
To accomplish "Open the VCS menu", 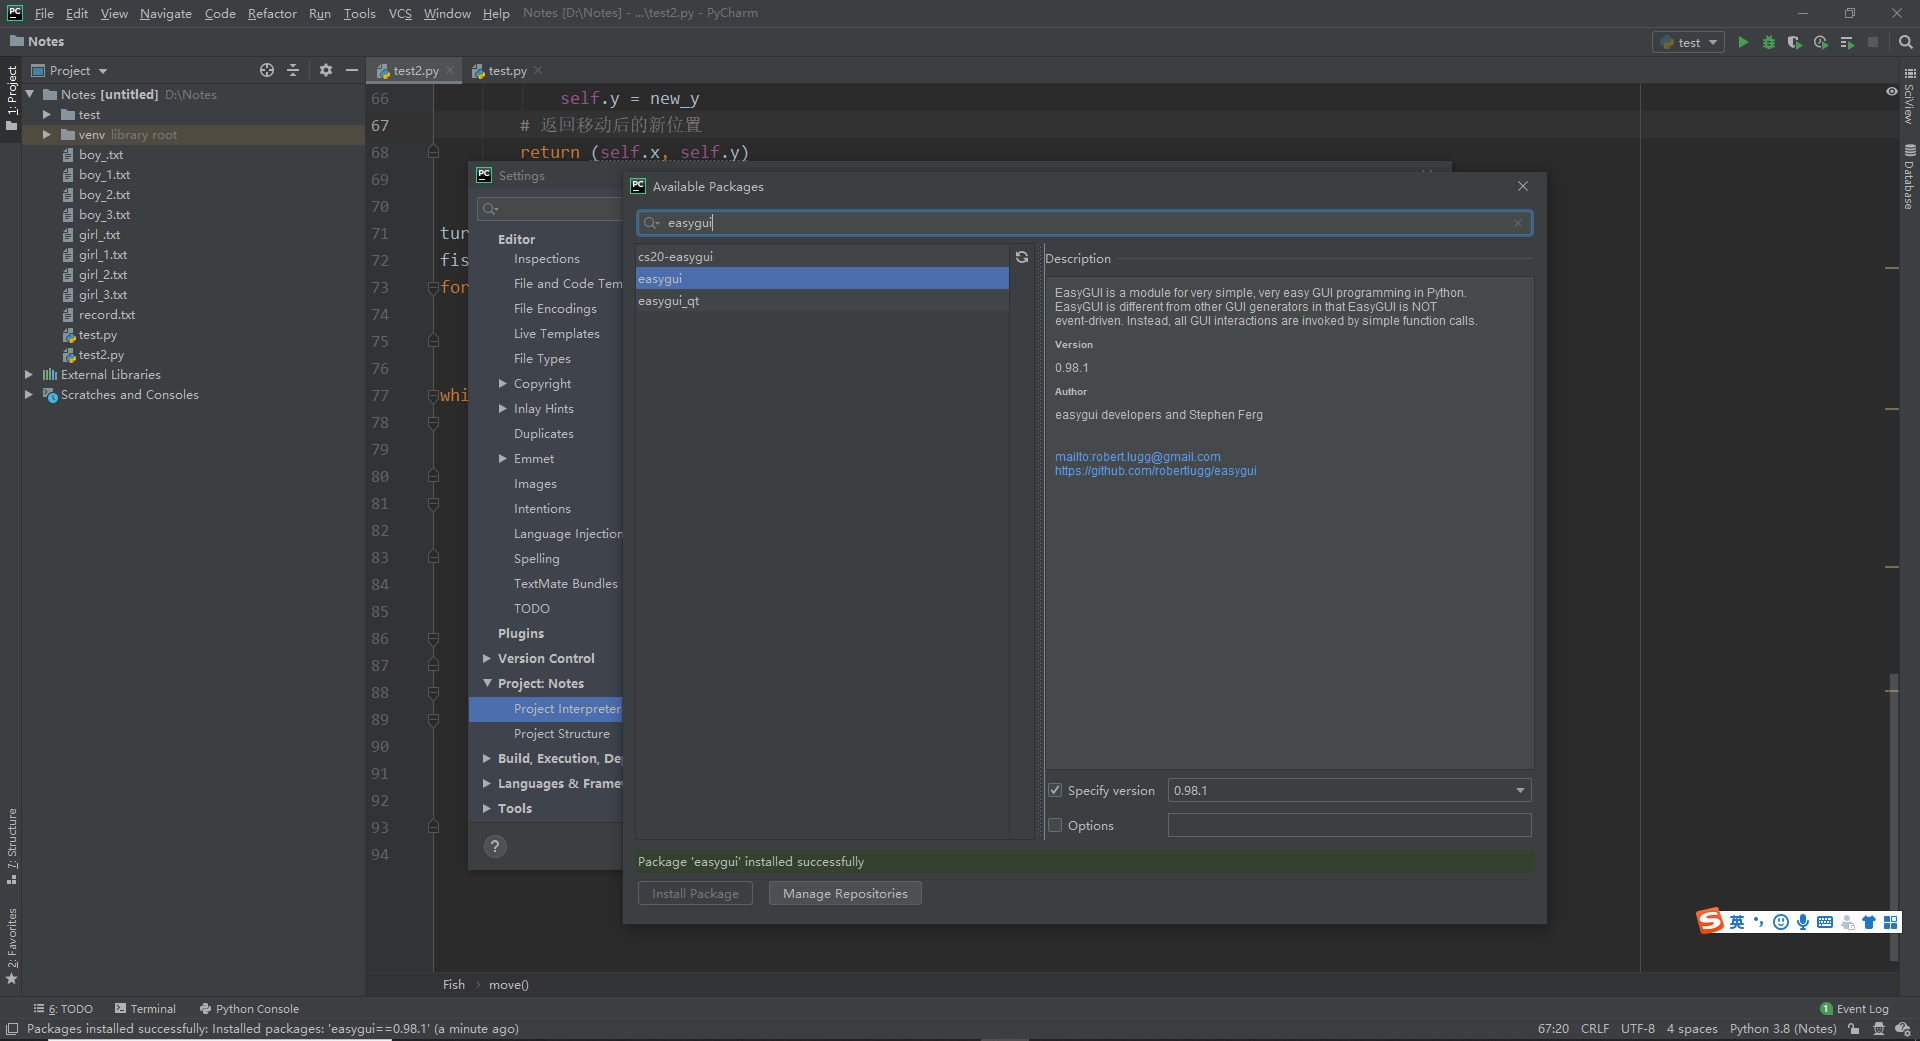I will point(400,13).
